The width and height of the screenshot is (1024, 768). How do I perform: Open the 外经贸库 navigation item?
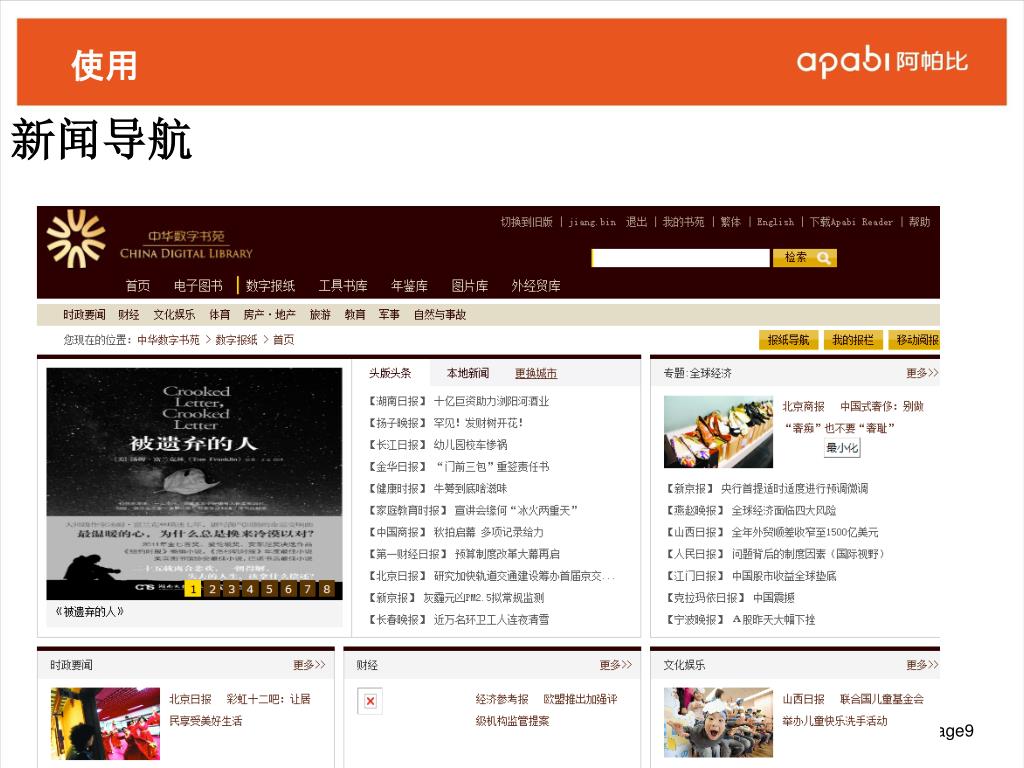(536, 286)
